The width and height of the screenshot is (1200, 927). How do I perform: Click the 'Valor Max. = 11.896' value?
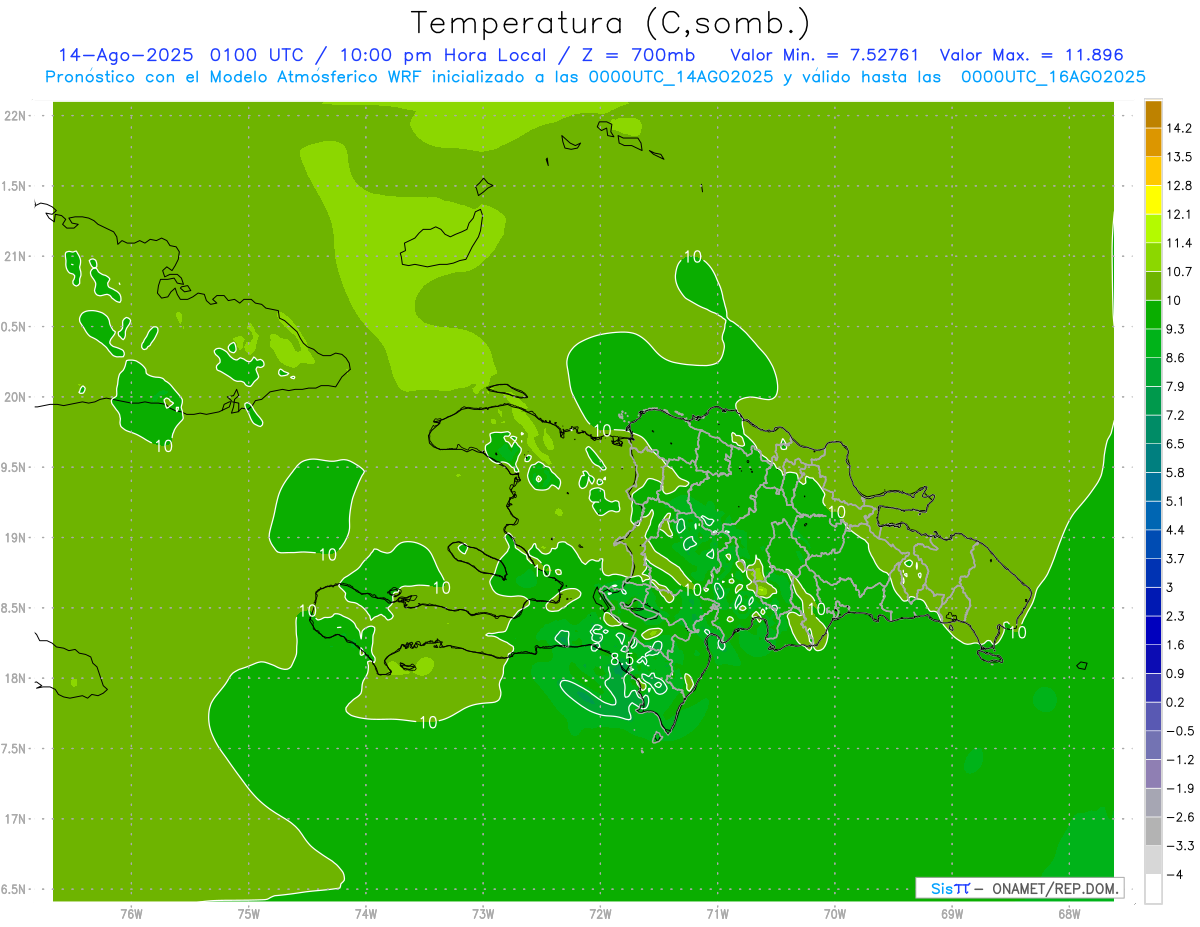pyautogui.click(x=1032, y=54)
